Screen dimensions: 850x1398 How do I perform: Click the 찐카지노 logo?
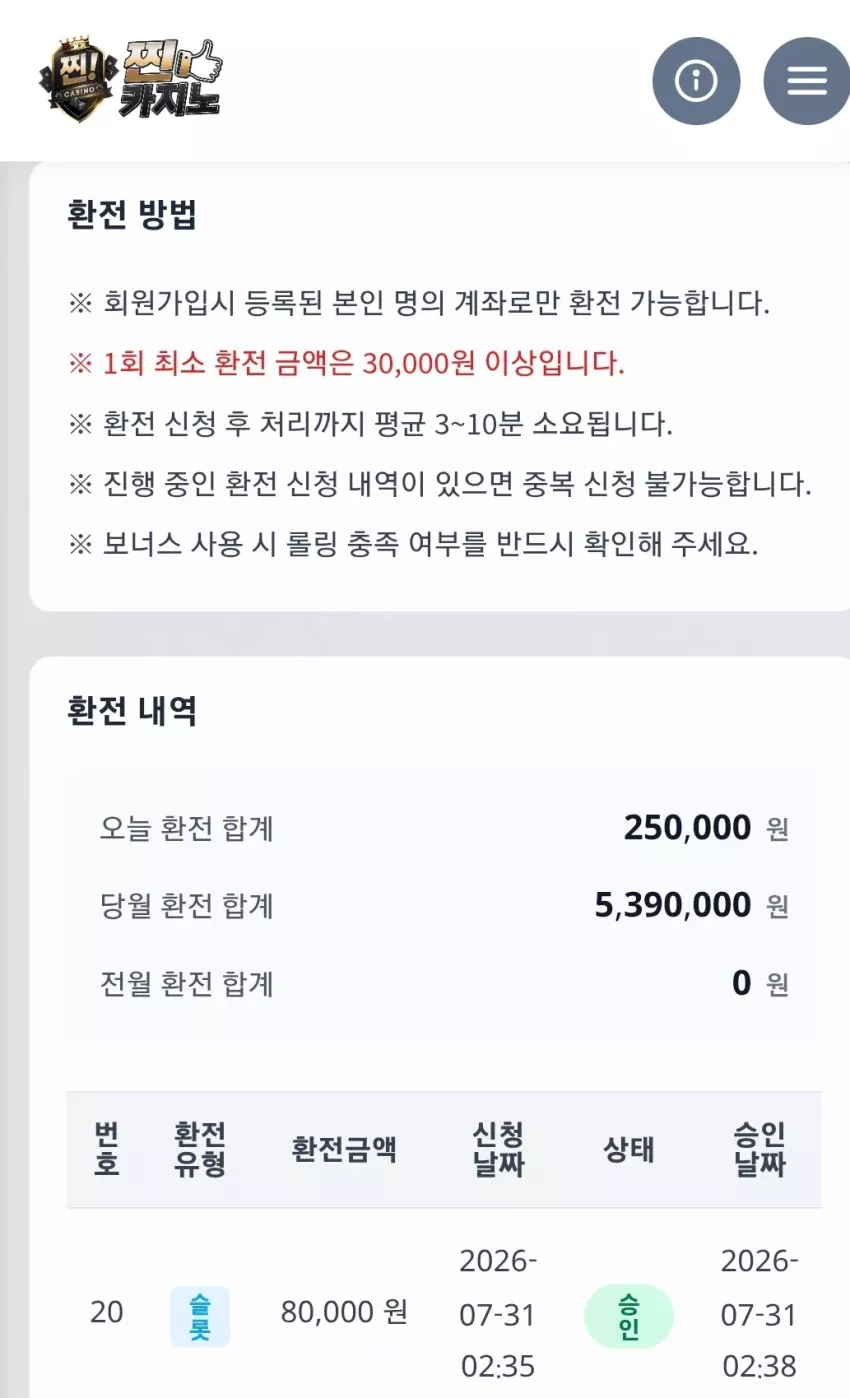[x=131, y=80]
